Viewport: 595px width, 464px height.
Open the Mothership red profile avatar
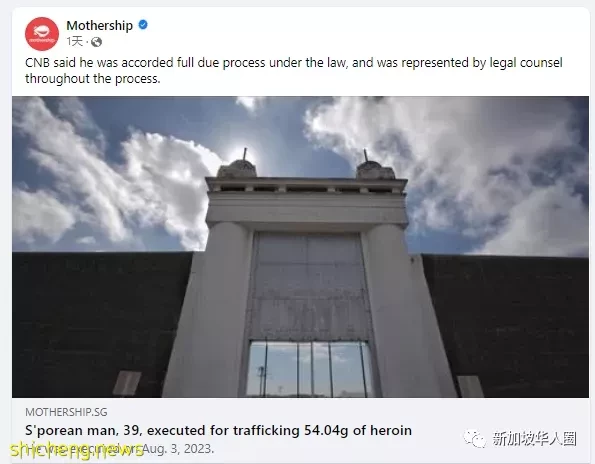pos(42,33)
